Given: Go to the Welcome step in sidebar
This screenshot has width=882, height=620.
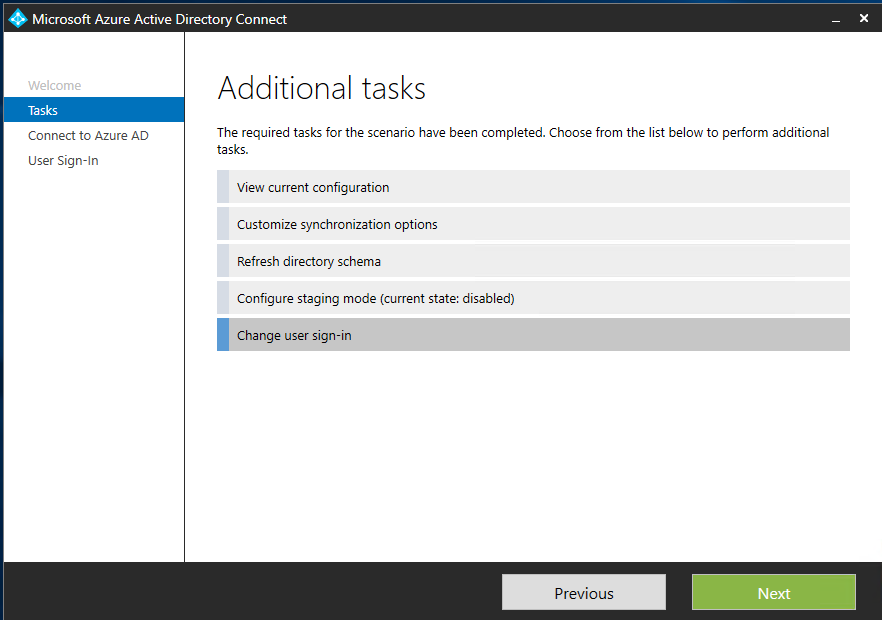Looking at the screenshot, I should [55, 86].
